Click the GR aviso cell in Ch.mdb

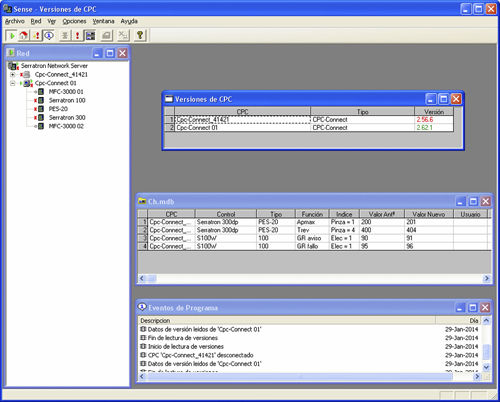(312, 238)
